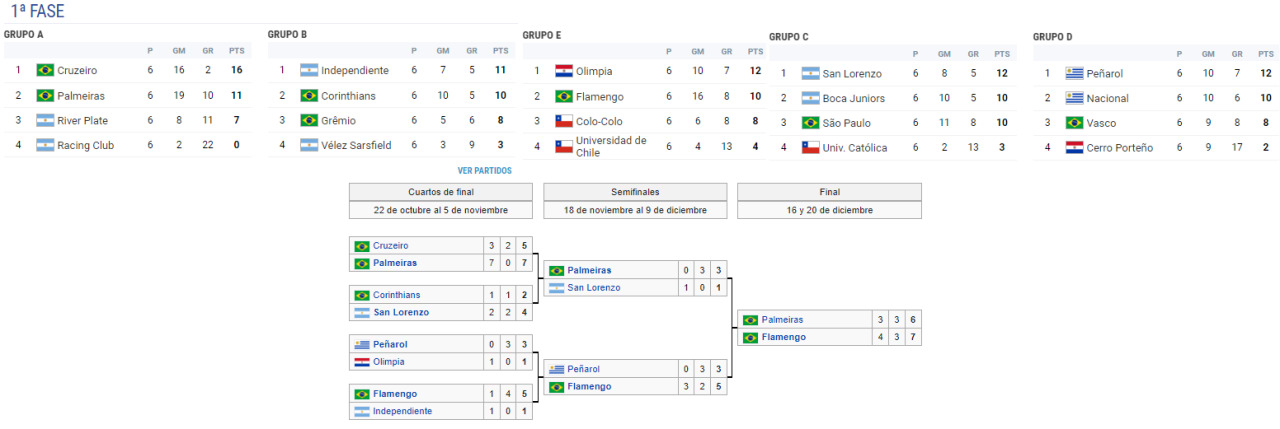1280x429 pixels.
Task: Expand matches via the VER PARTIDOS link
Action: 485,171
